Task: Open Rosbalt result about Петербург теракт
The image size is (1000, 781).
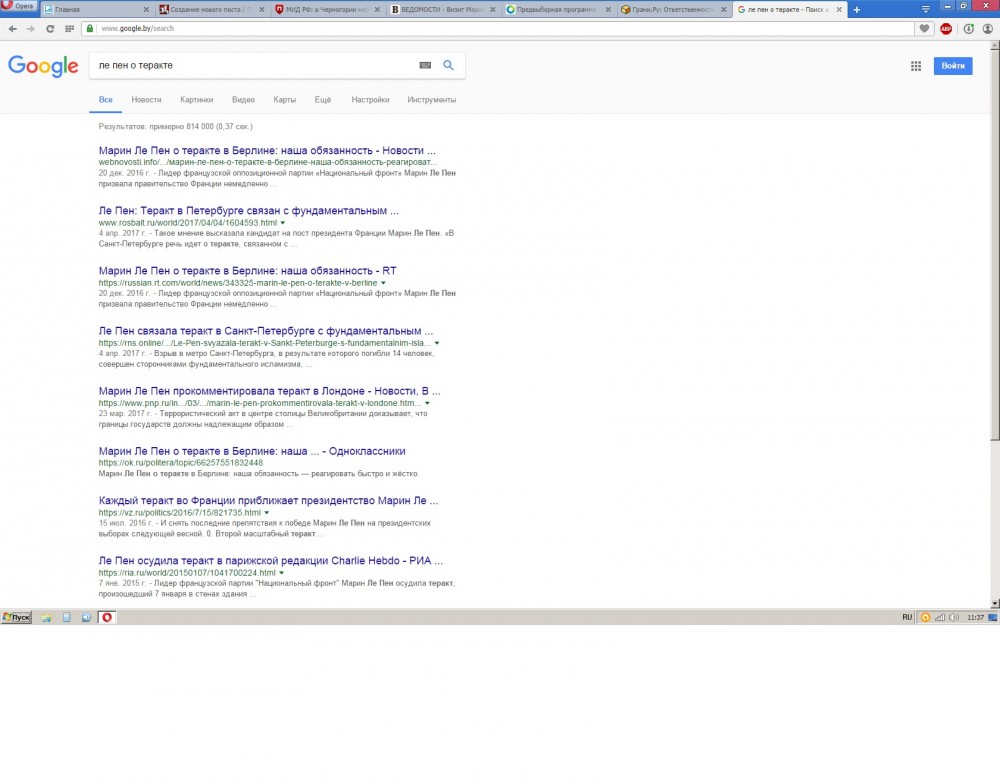Action: (249, 210)
